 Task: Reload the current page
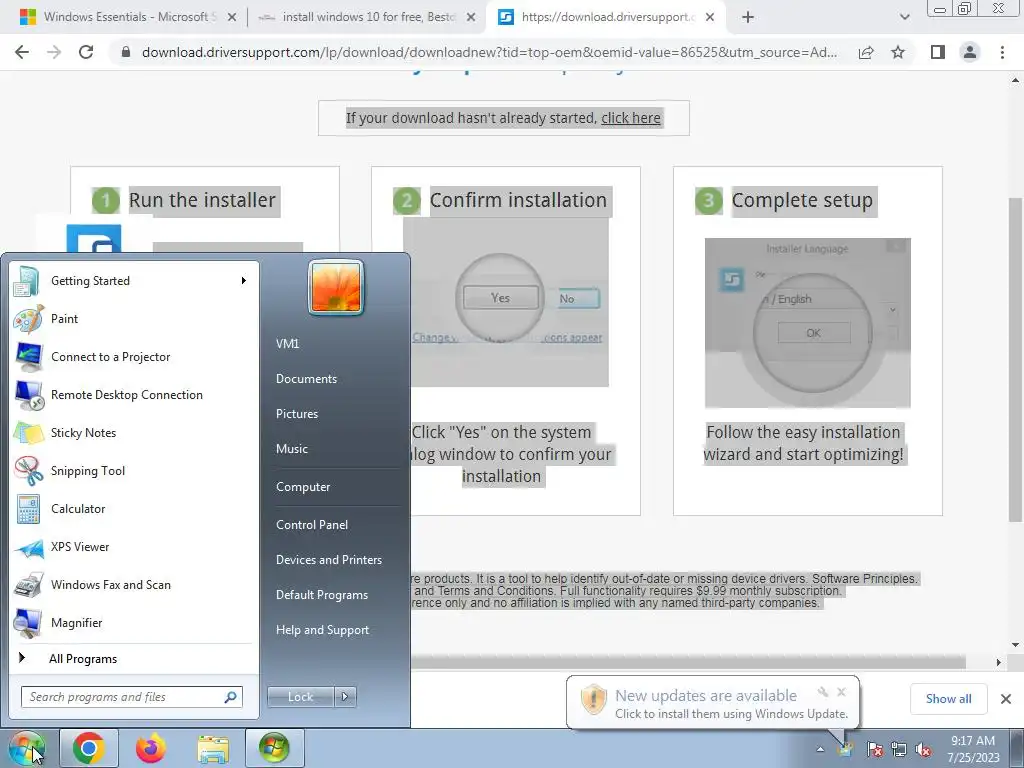[86, 52]
